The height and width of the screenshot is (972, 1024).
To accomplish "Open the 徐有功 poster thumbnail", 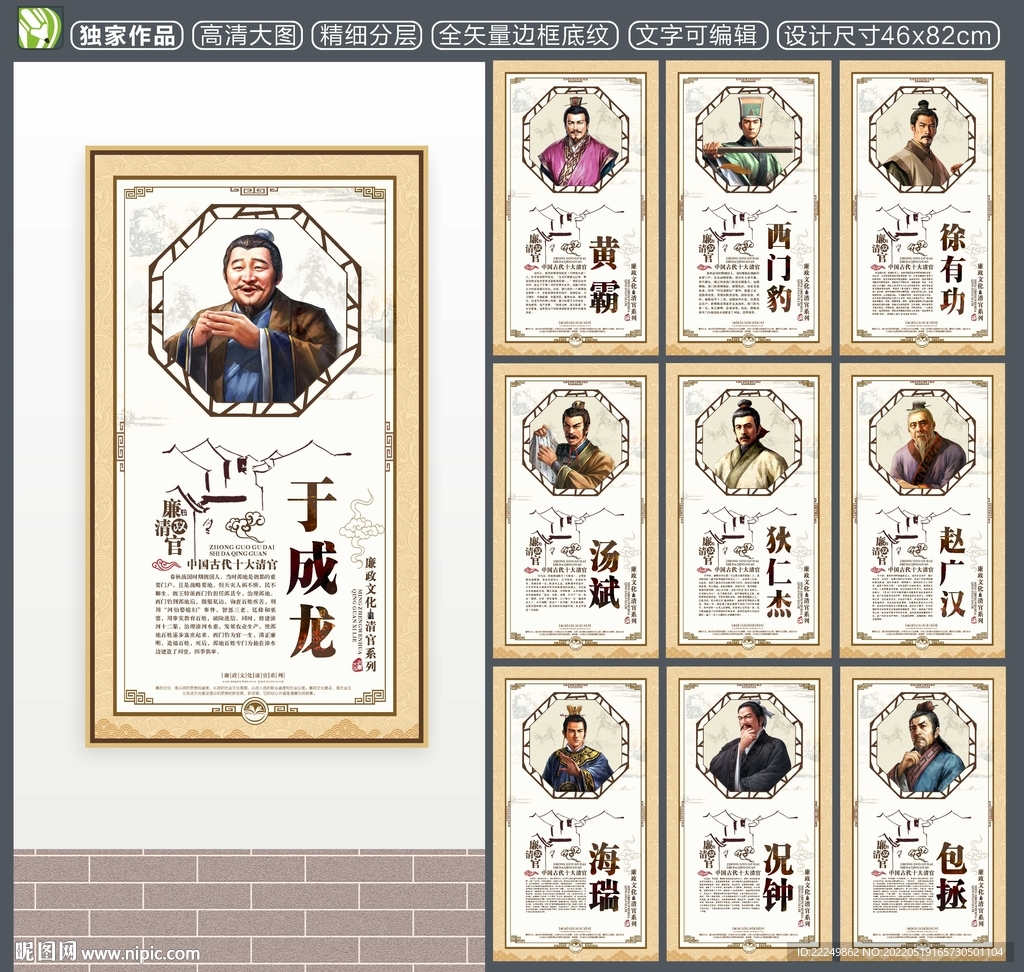I will (x=922, y=208).
